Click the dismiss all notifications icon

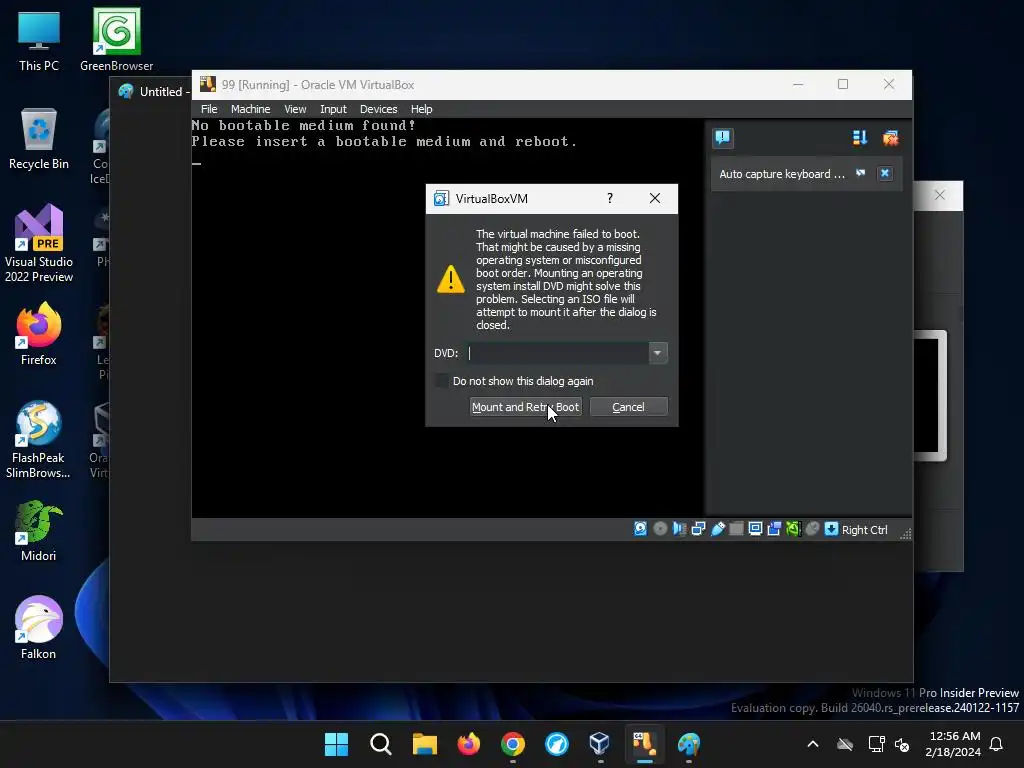(x=890, y=138)
